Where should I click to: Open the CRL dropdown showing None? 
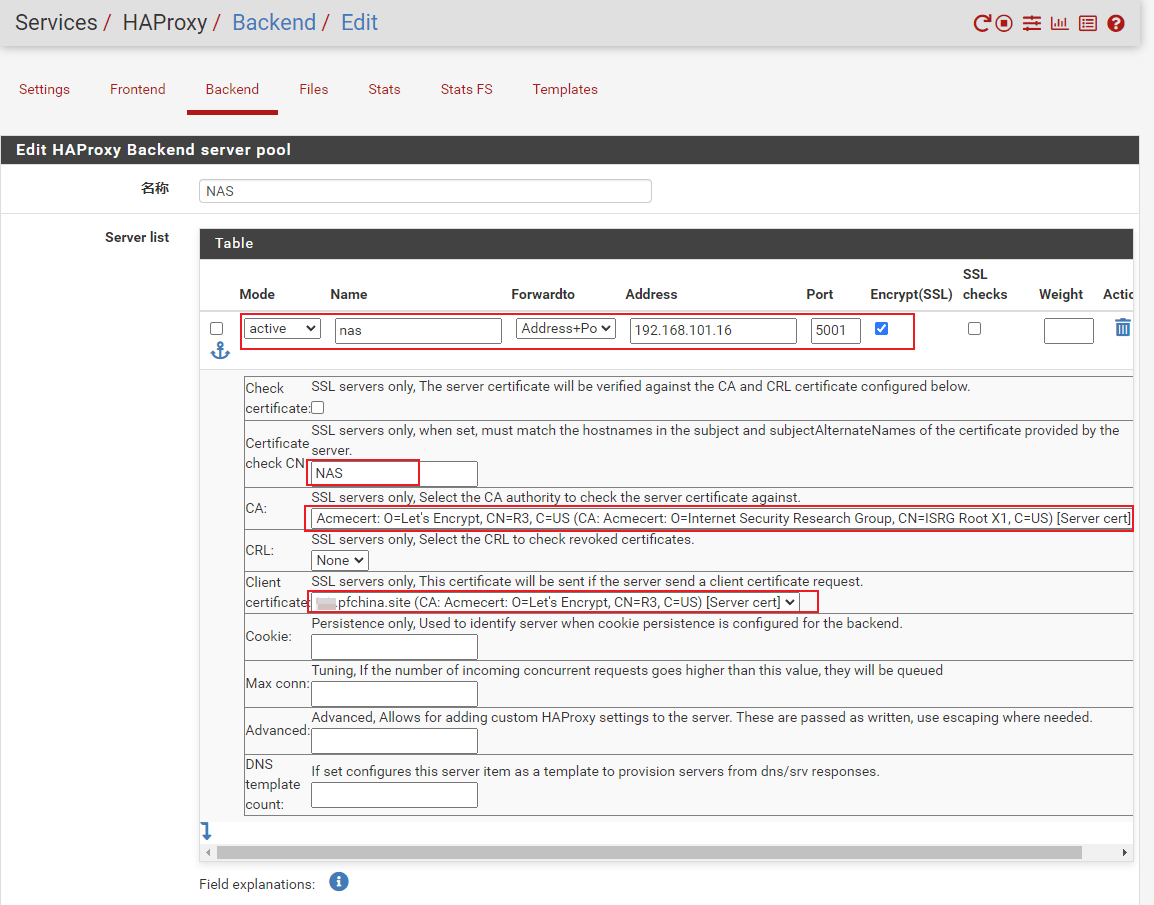click(x=340, y=561)
